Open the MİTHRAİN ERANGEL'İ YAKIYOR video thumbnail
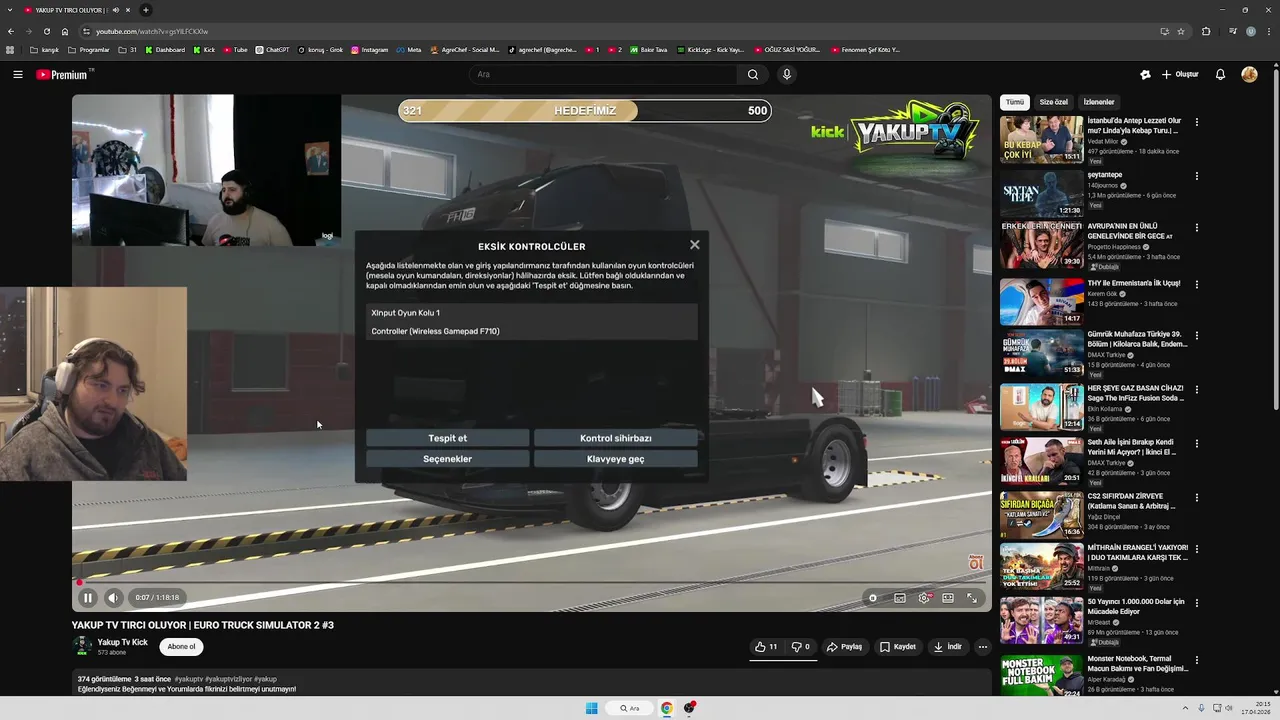This screenshot has height=720, width=1280. (1041, 566)
